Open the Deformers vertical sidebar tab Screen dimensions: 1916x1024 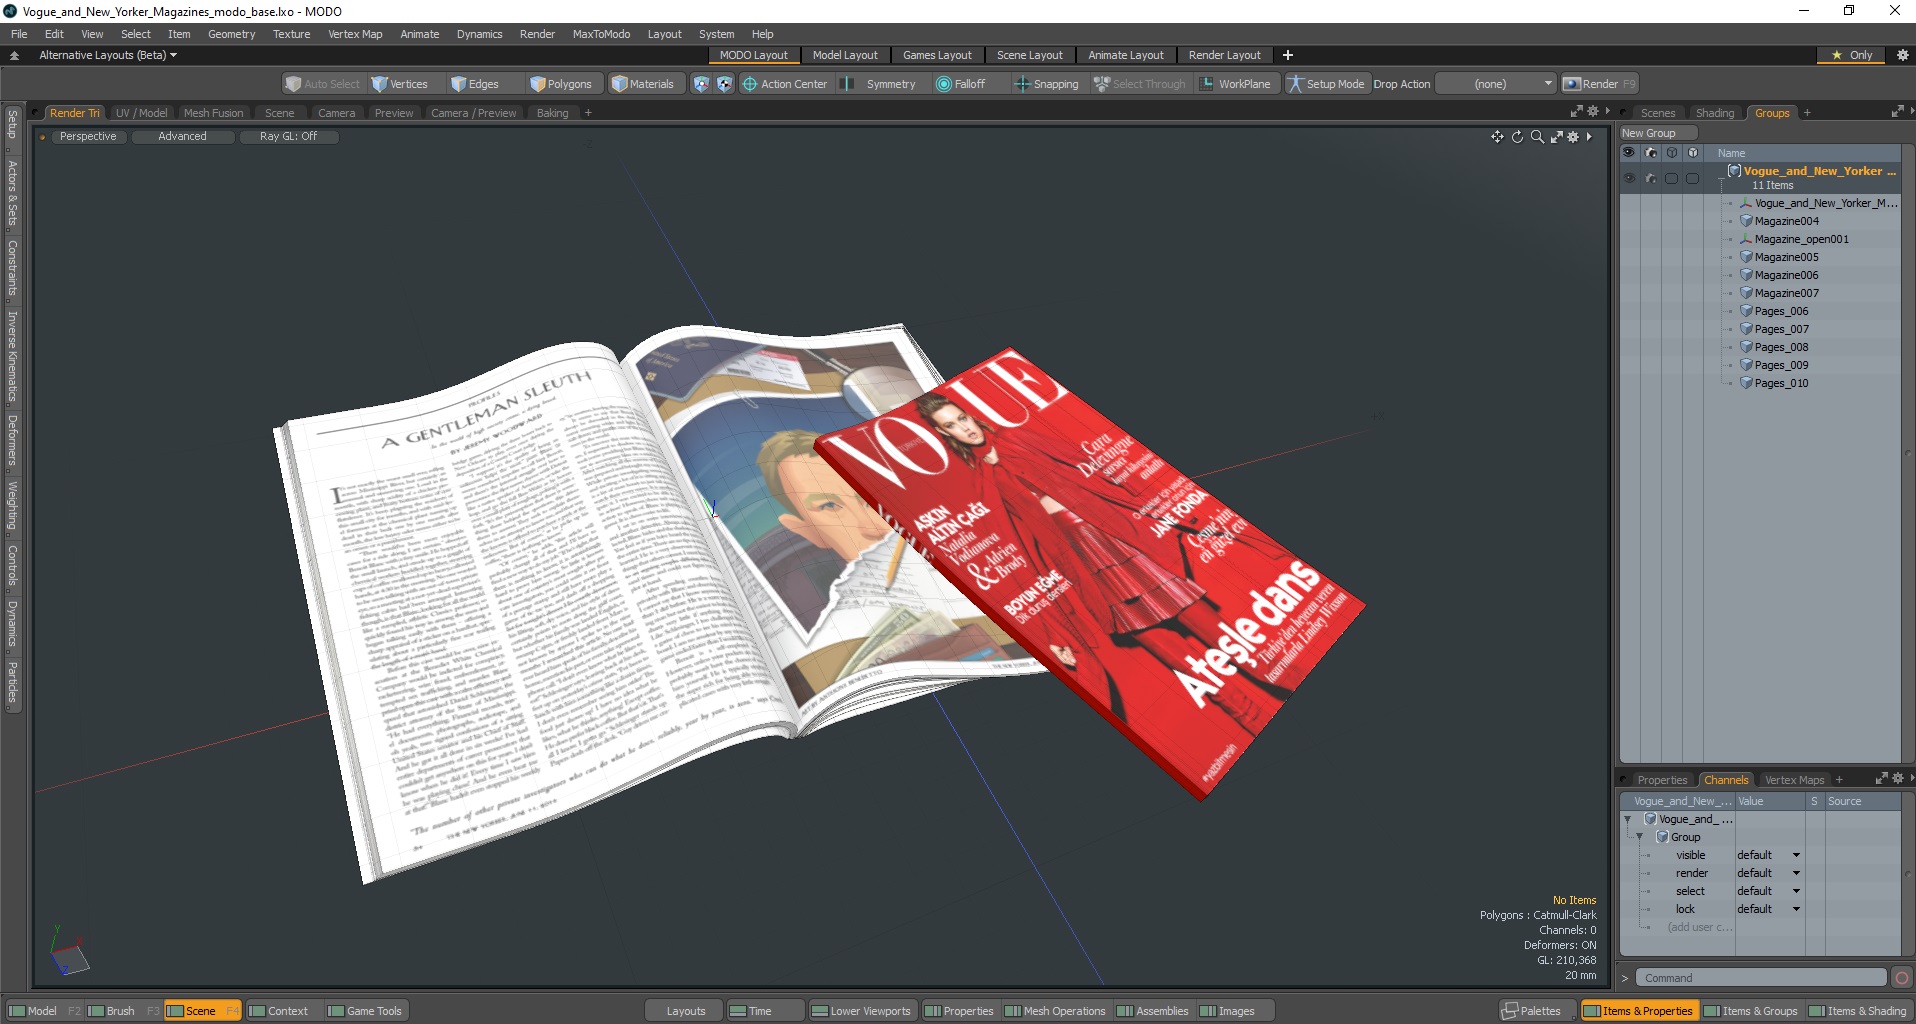12,440
